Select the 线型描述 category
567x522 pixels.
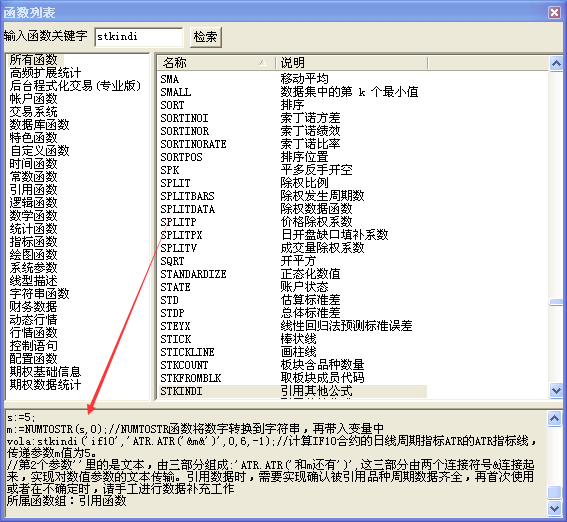point(34,281)
